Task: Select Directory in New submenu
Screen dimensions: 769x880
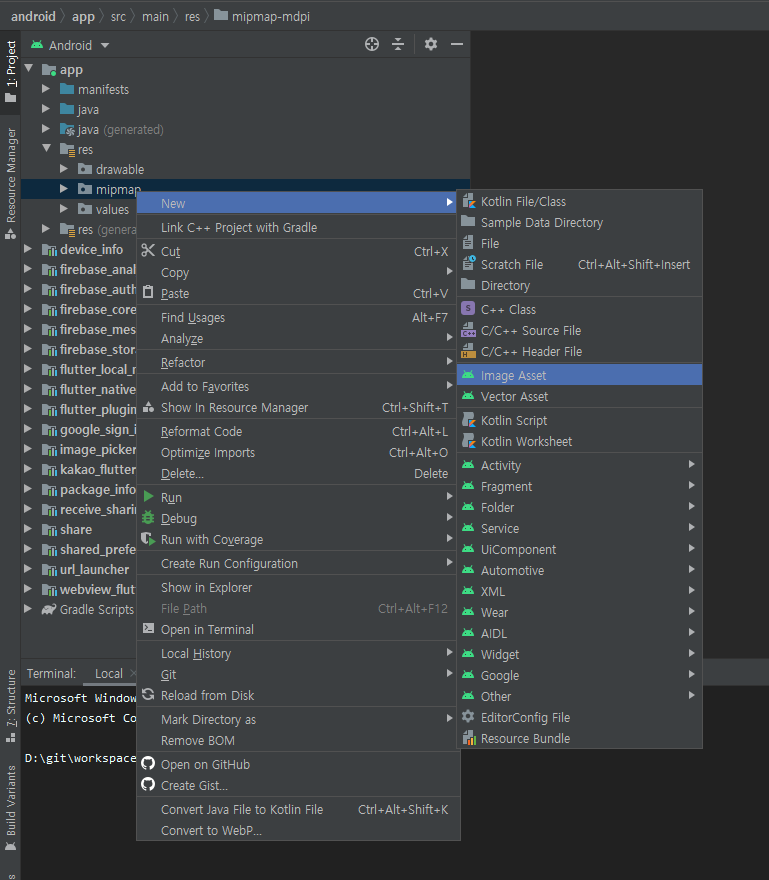Action: (x=579, y=285)
